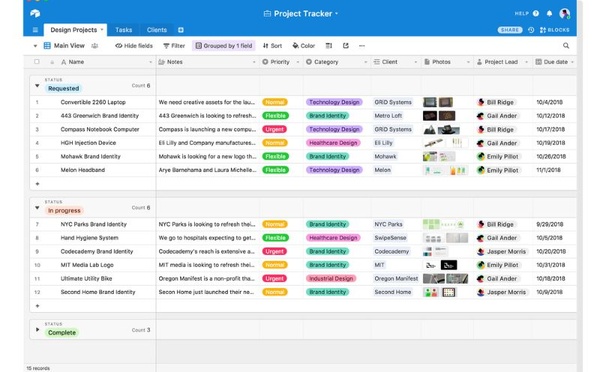Viewport: 600px width, 372px height.
Task: Open the Filter option
Action: 174,46
